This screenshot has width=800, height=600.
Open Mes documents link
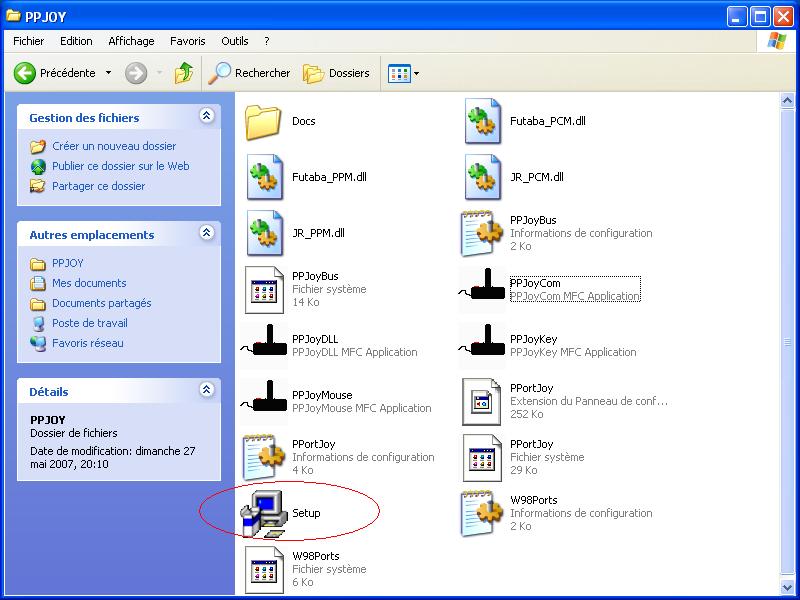coord(89,283)
